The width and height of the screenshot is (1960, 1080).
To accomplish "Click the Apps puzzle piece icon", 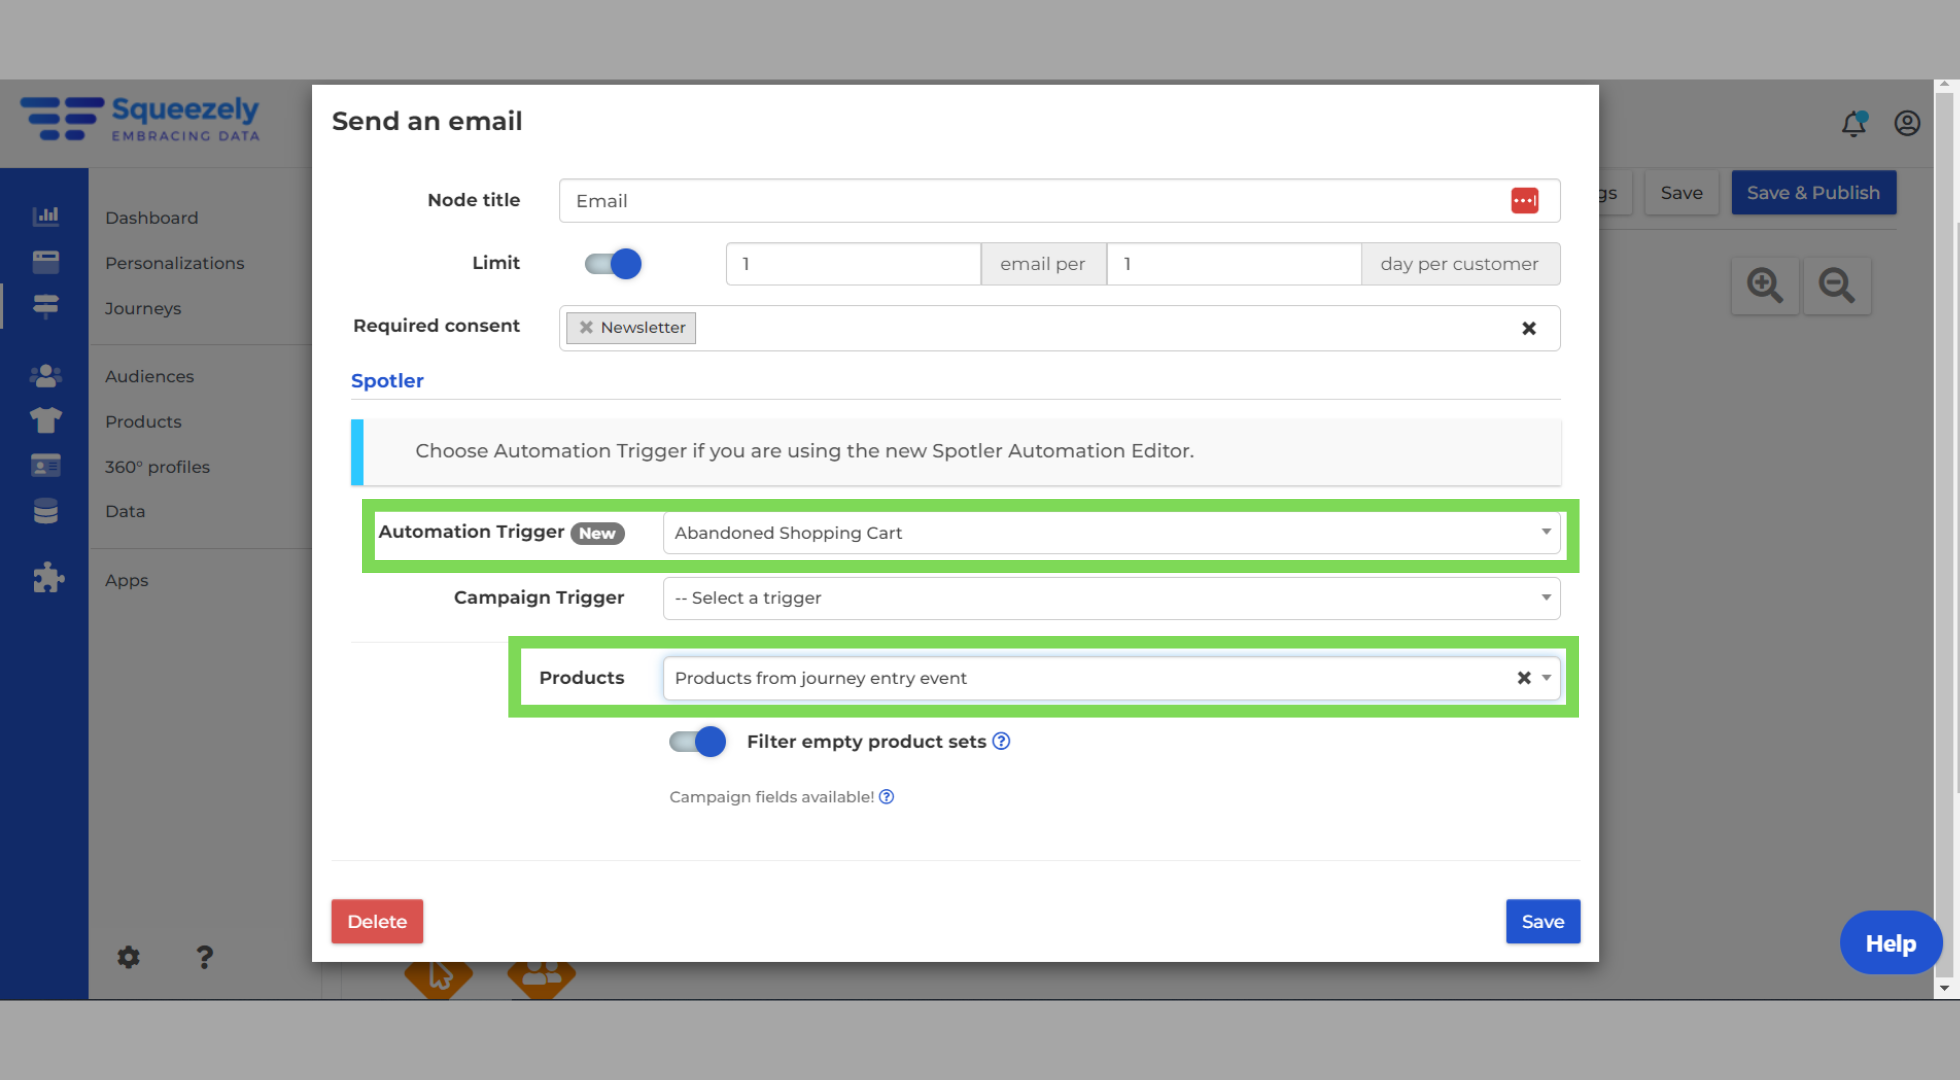I will coord(48,577).
